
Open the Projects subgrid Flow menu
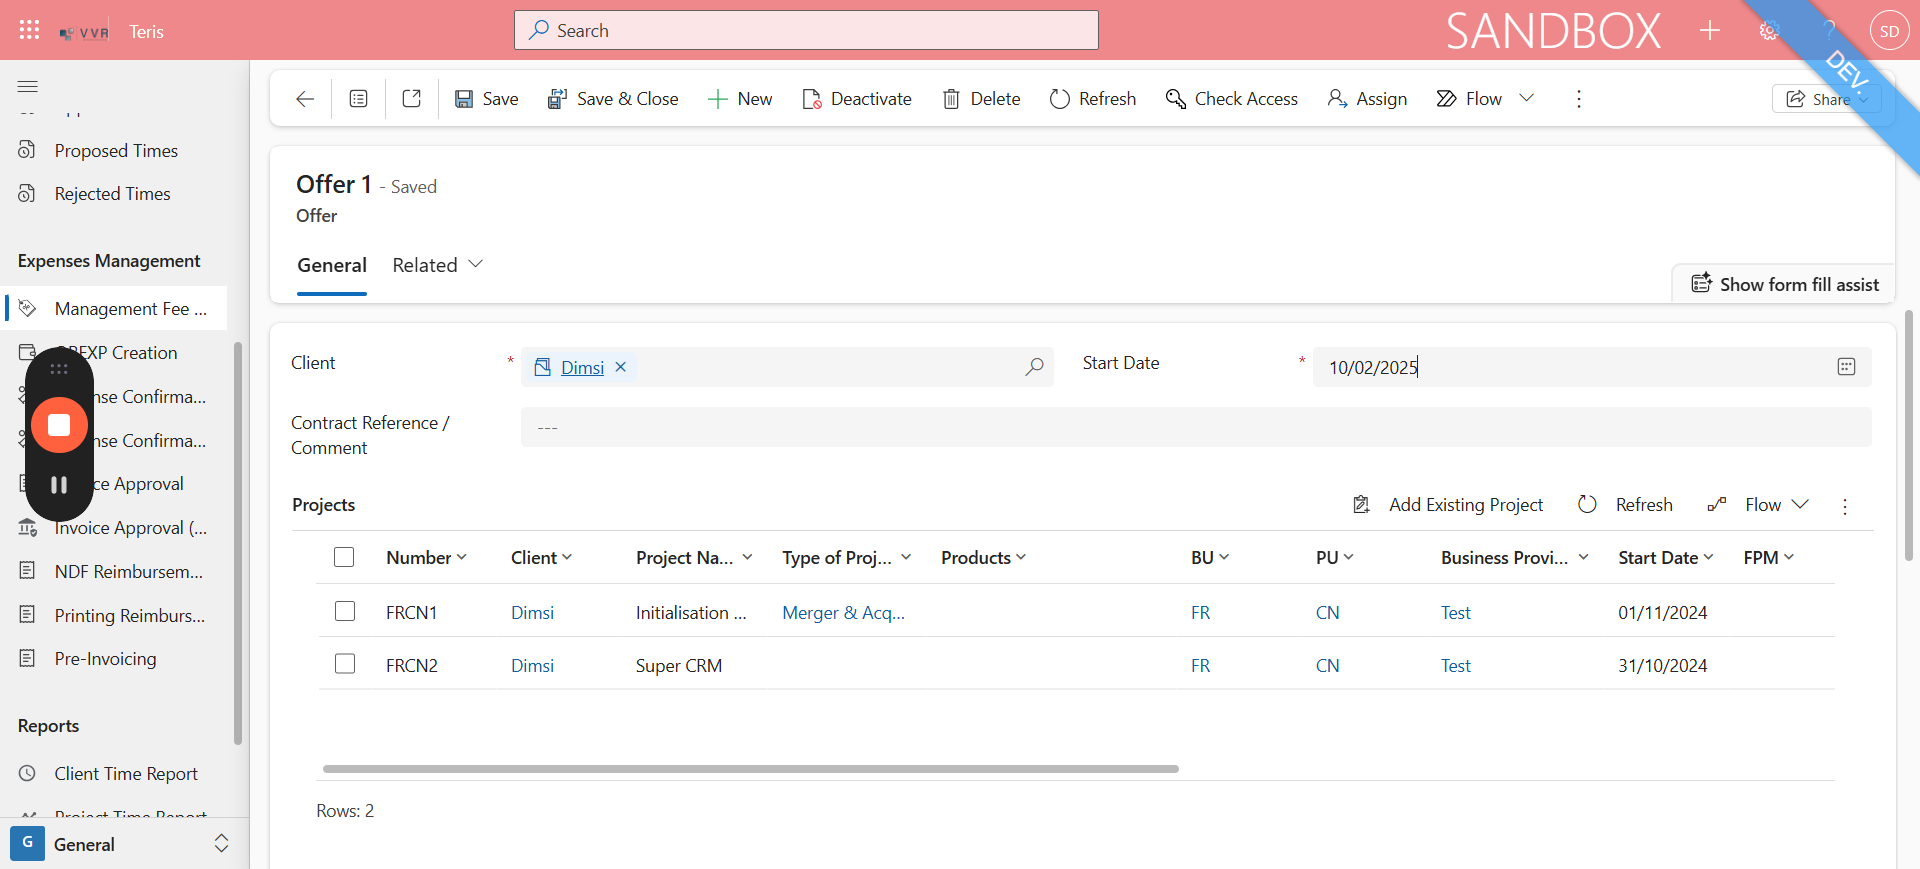coord(1758,505)
